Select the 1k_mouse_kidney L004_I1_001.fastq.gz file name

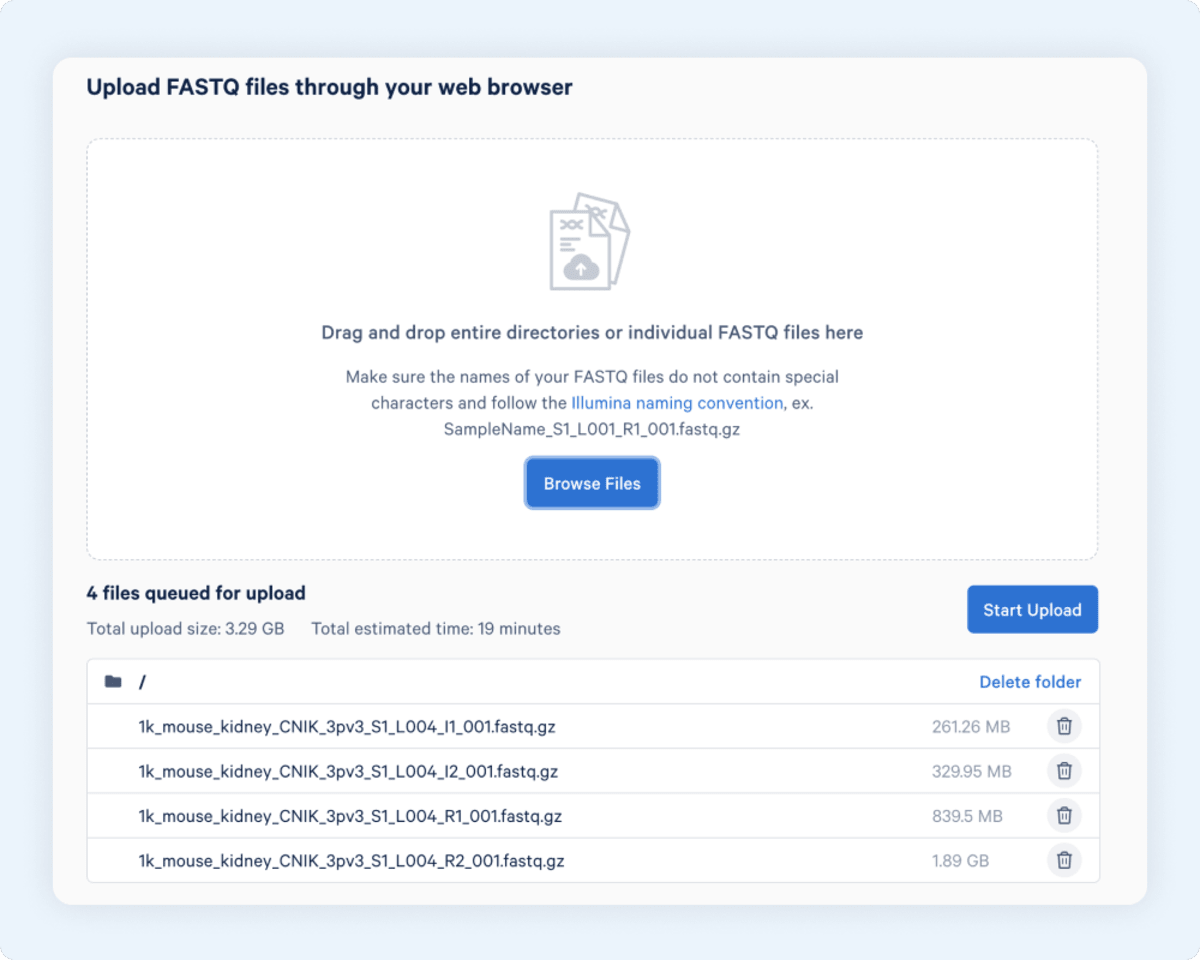(x=346, y=727)
